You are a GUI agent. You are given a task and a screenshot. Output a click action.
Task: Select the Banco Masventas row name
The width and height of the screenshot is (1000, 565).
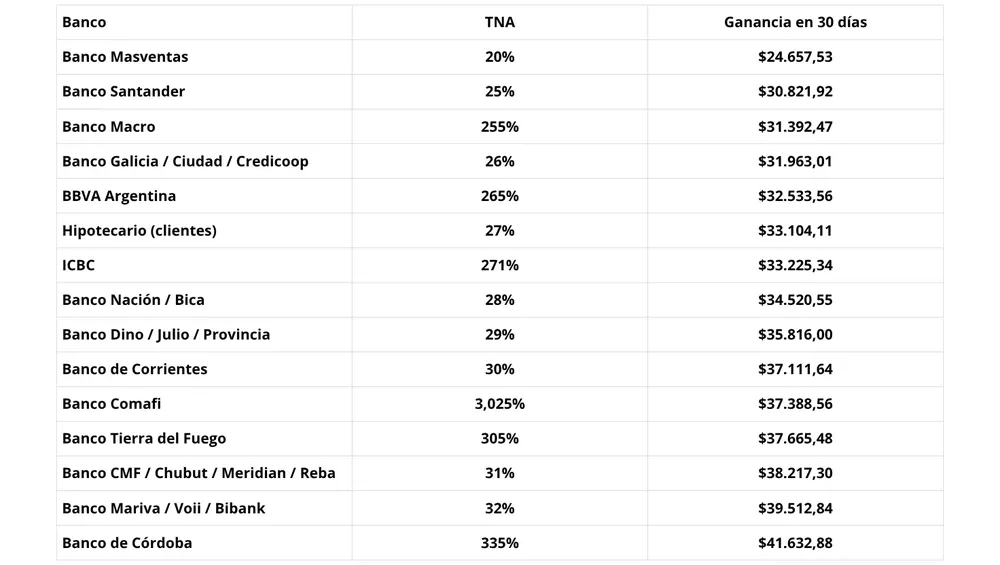point(125,57)
